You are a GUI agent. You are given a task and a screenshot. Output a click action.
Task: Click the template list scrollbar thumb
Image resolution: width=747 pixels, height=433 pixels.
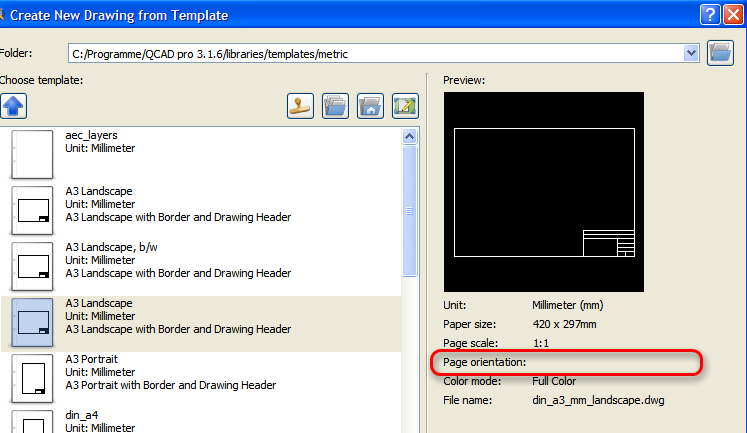pyautogui.click(x=409, y=210)
